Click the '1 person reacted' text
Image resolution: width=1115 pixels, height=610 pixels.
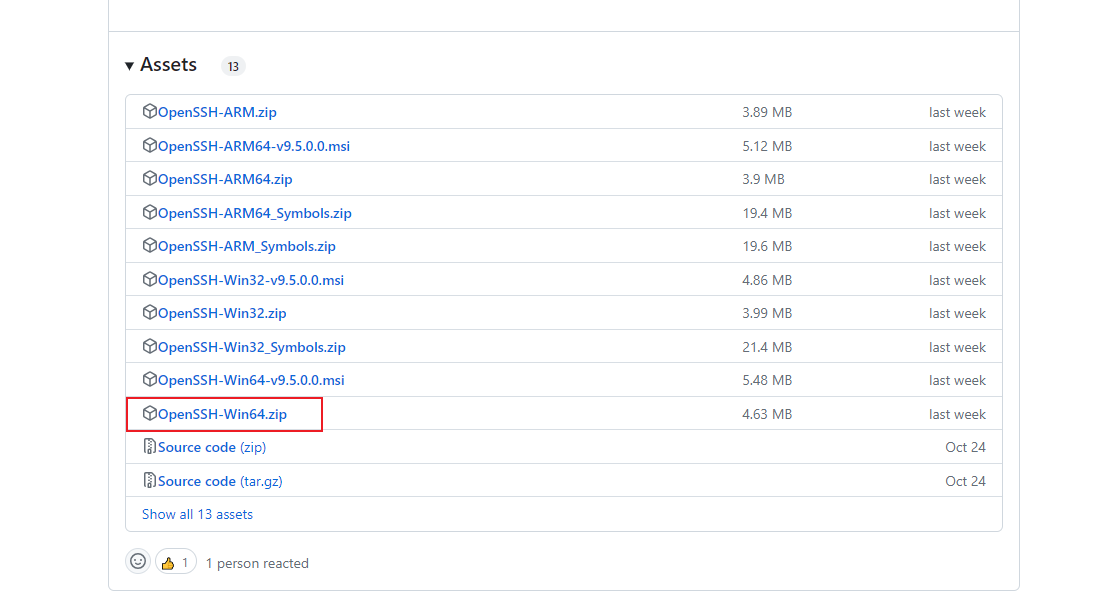257,563
